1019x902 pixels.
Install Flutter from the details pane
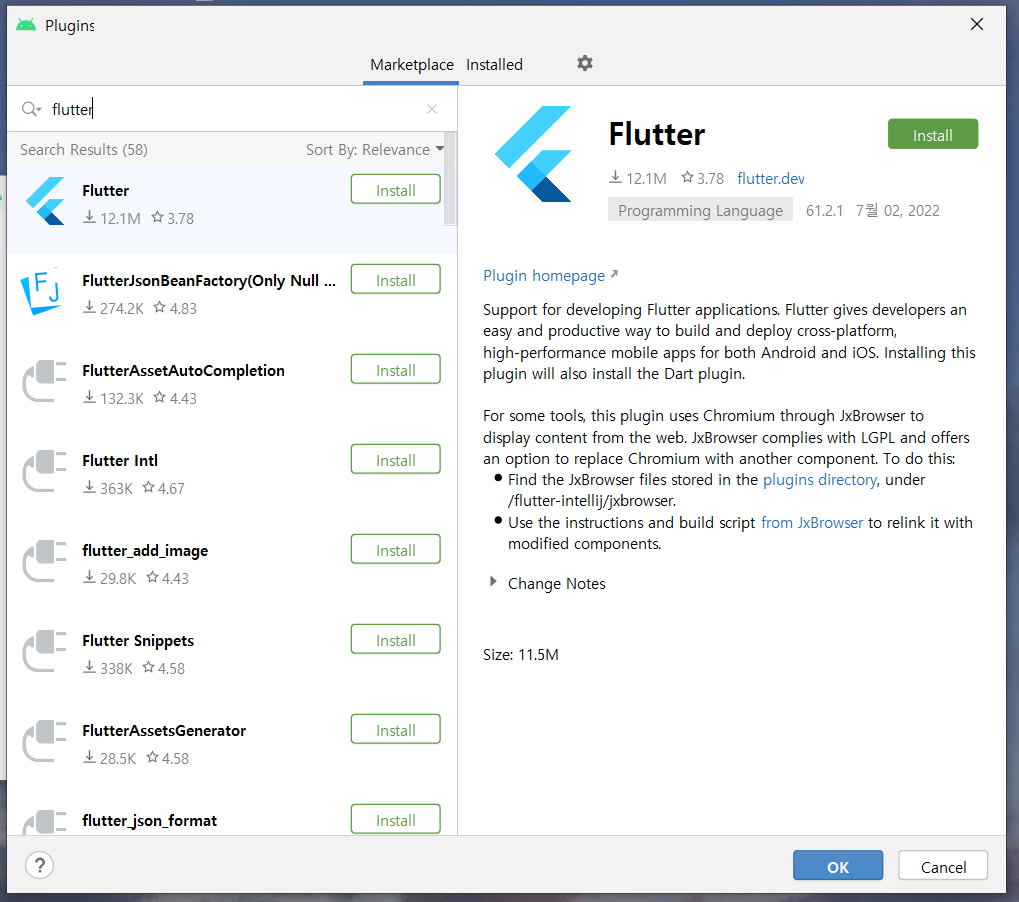point(933,135)
